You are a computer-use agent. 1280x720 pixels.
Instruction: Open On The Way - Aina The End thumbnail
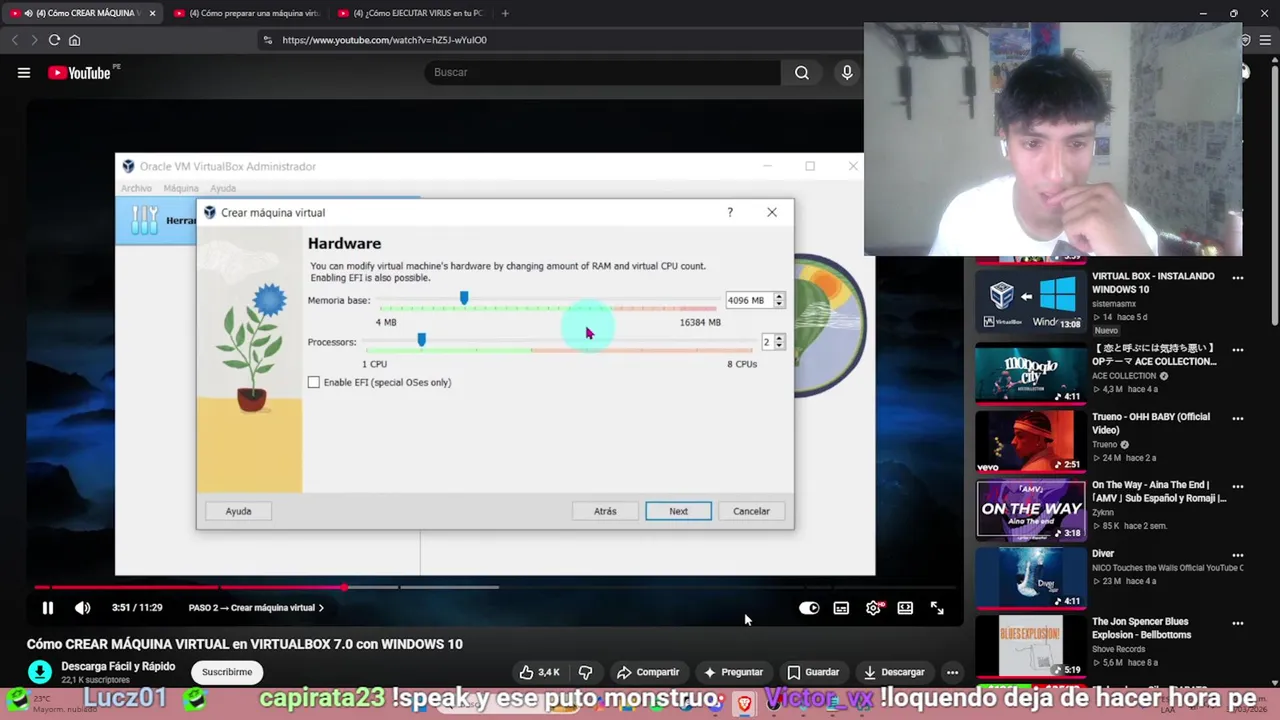coord(1030,510)
